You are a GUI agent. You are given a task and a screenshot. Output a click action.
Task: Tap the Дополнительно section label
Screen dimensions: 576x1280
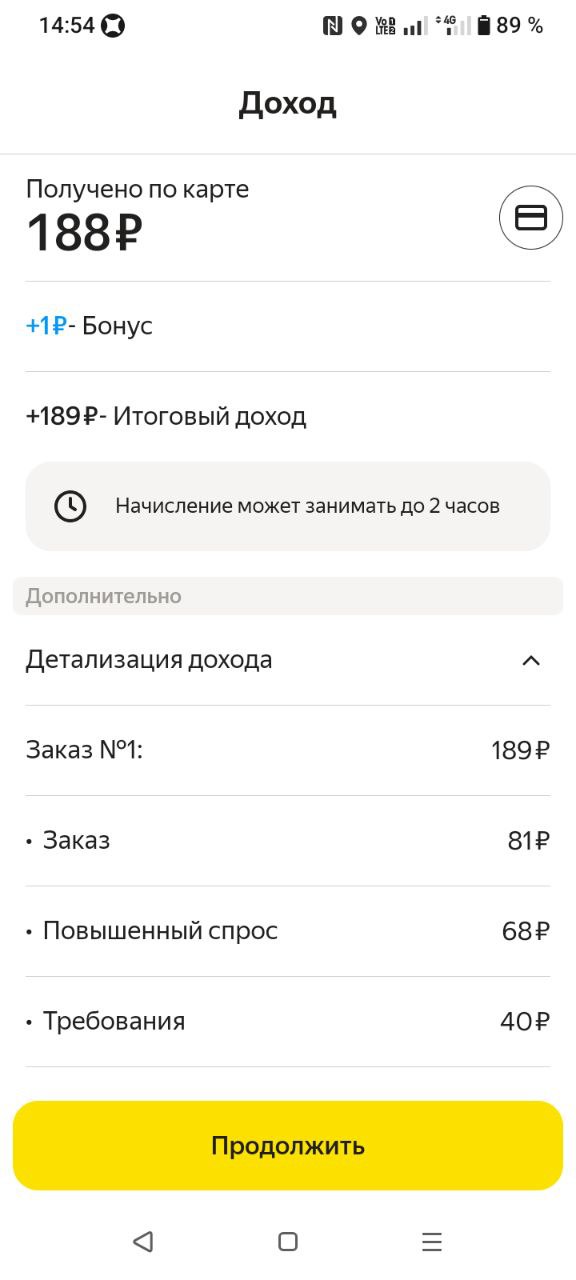tap(104, 596)
